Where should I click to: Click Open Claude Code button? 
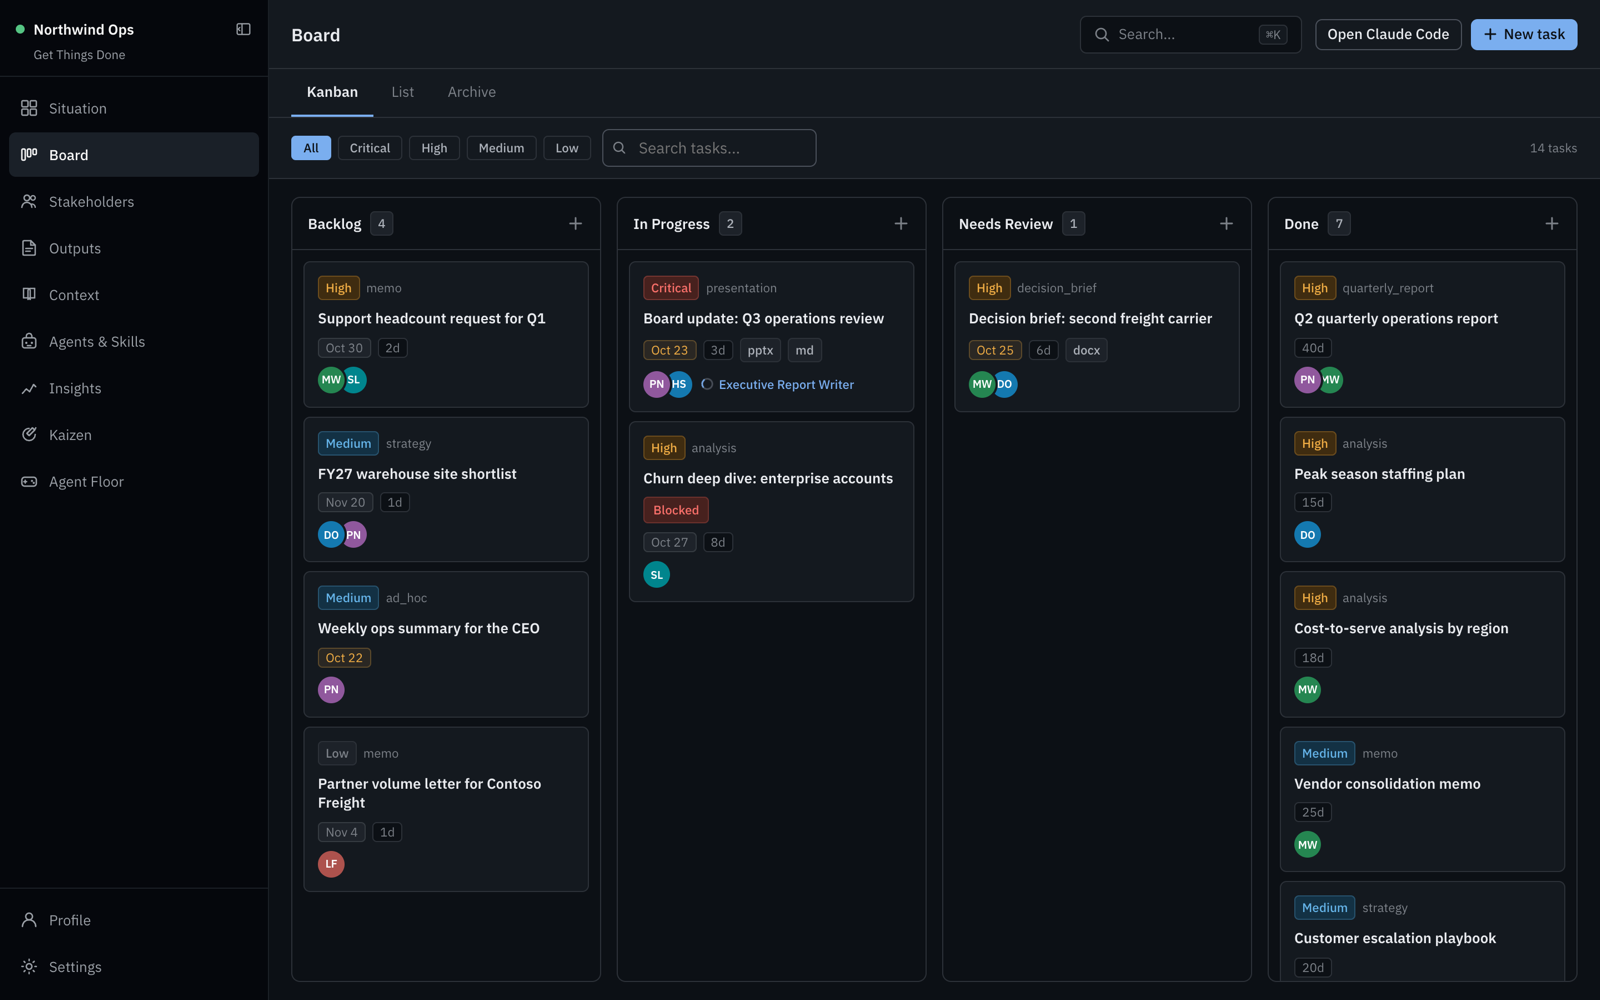1388,34
